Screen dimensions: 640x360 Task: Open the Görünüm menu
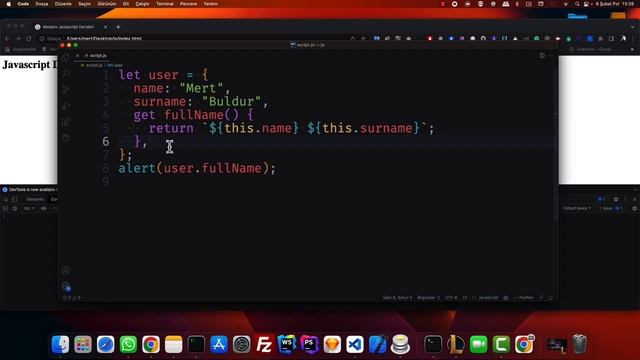(107, 4)
